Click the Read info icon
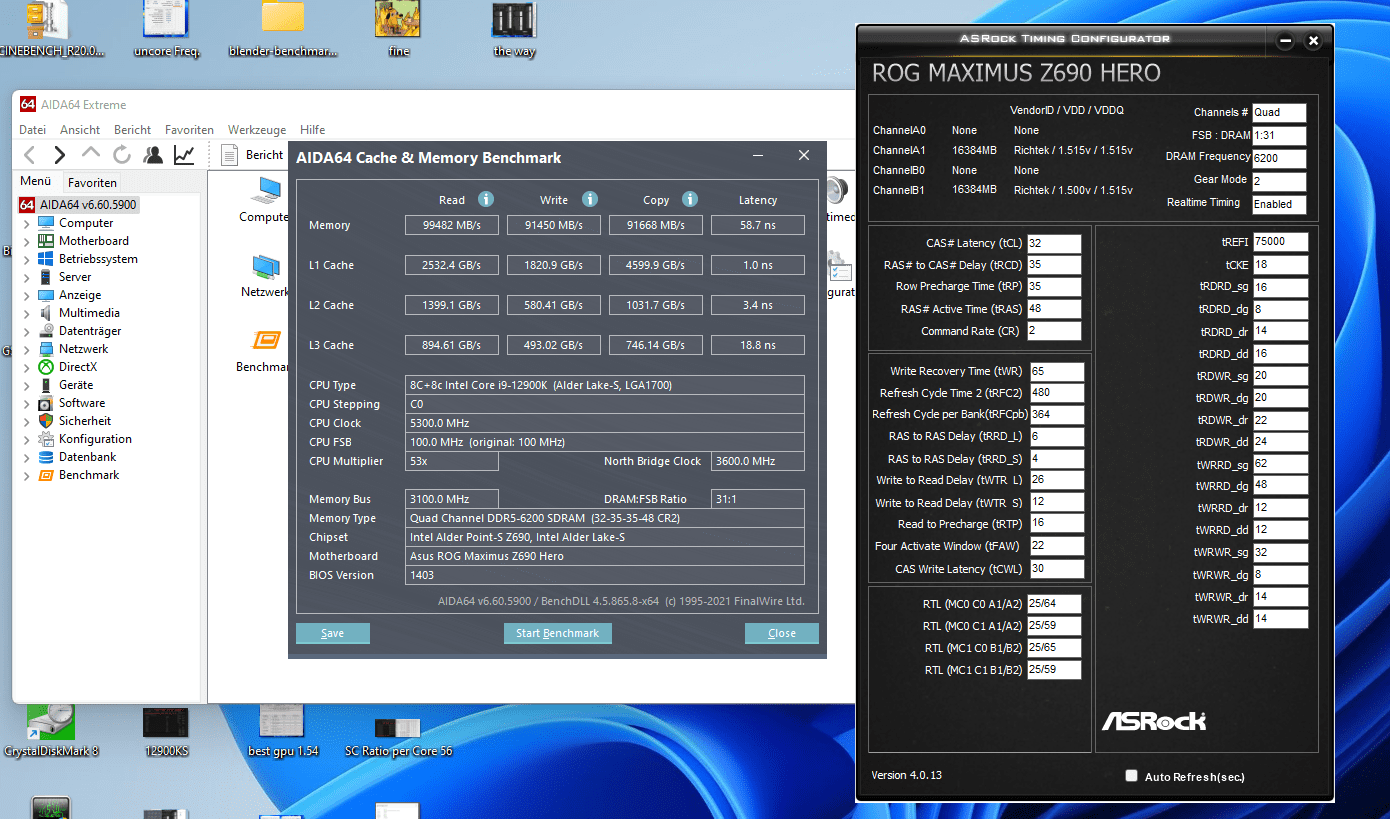This screenshot has width=1390, height=819. [x=486, y=199]
